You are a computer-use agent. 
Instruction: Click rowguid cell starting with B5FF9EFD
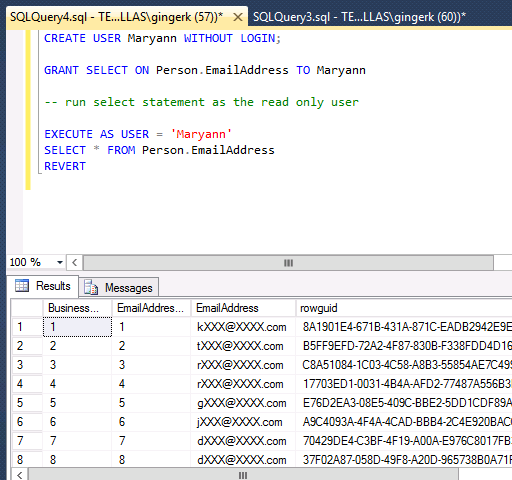404,346
